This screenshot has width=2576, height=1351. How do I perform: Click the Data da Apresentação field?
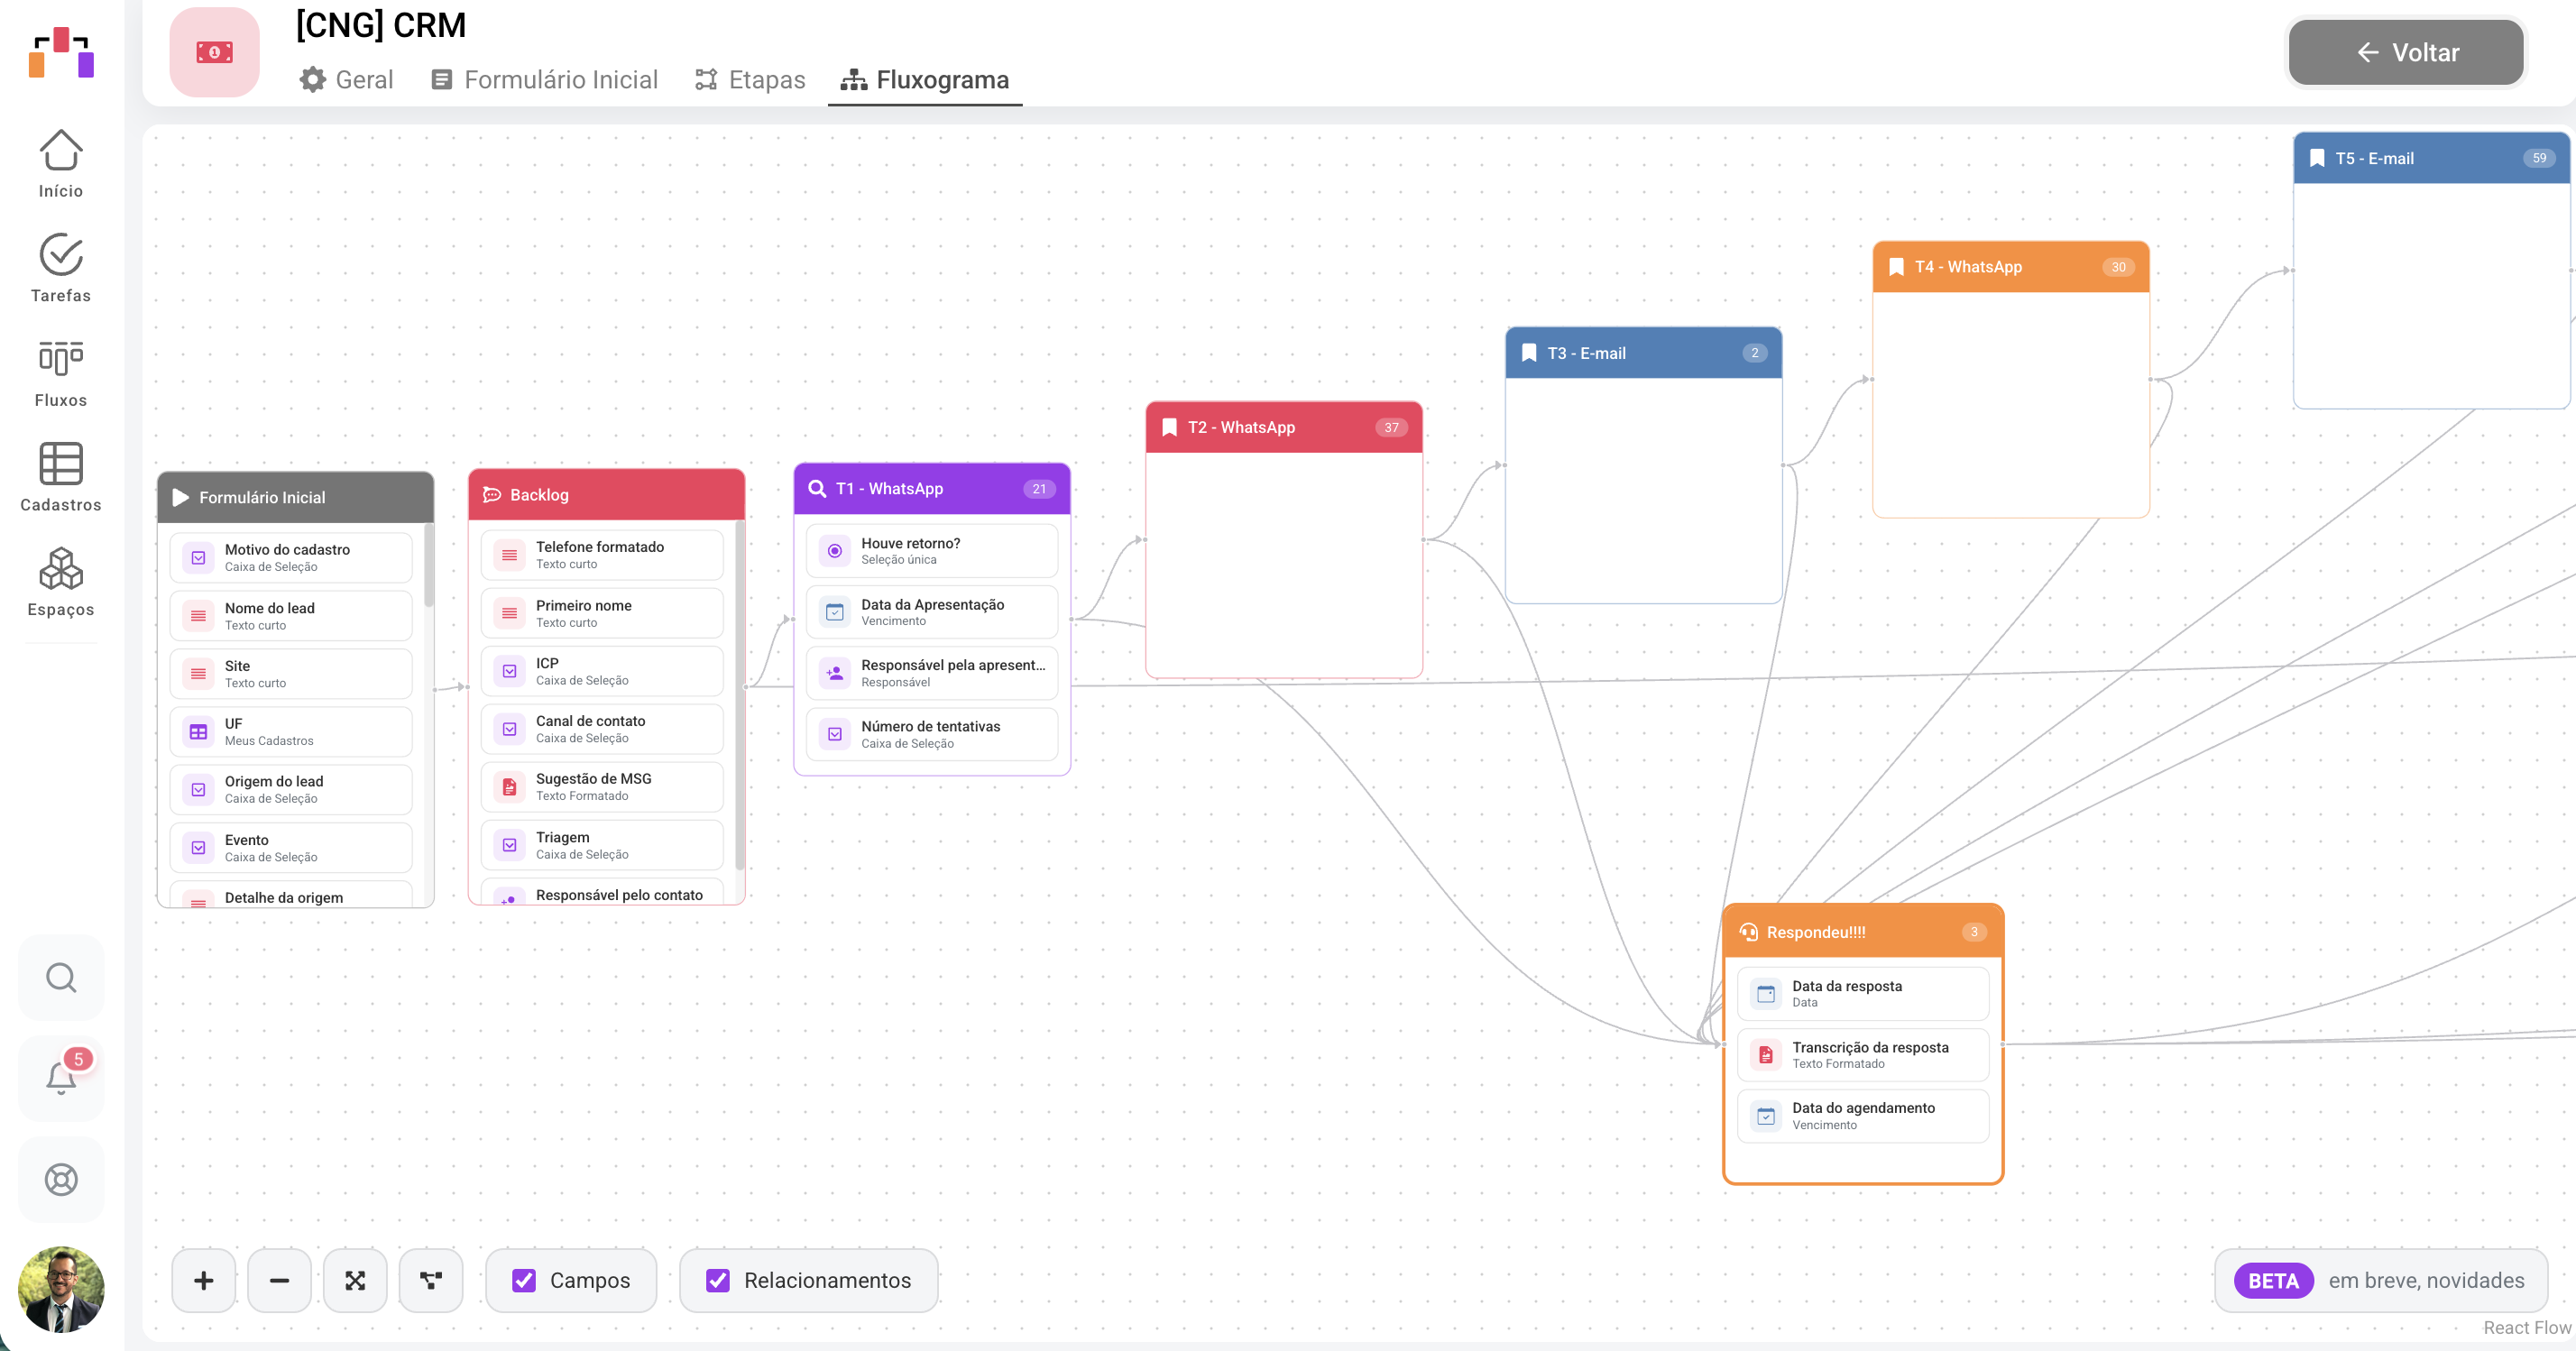(932, 612)
